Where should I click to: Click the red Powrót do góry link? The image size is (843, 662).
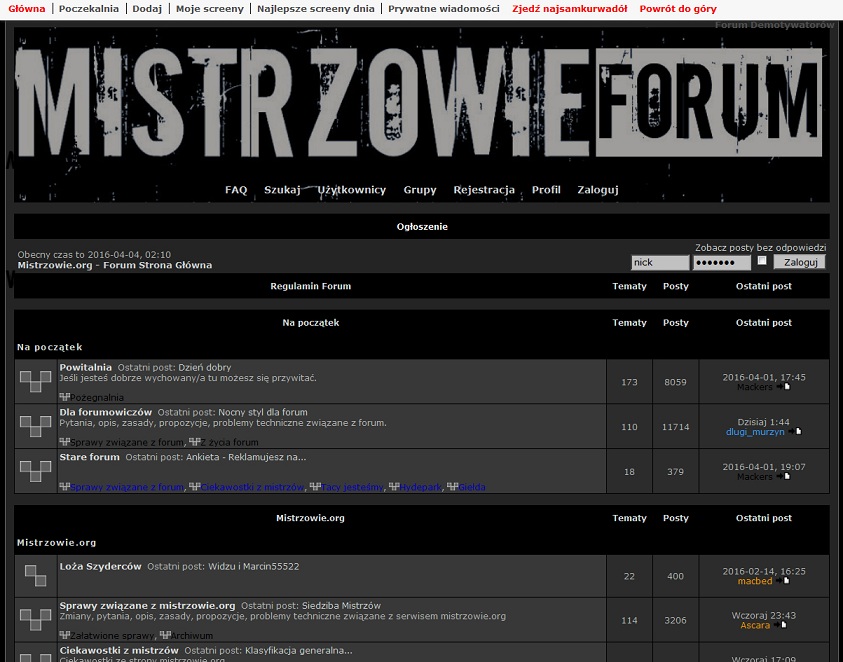[x=678, y=9]
